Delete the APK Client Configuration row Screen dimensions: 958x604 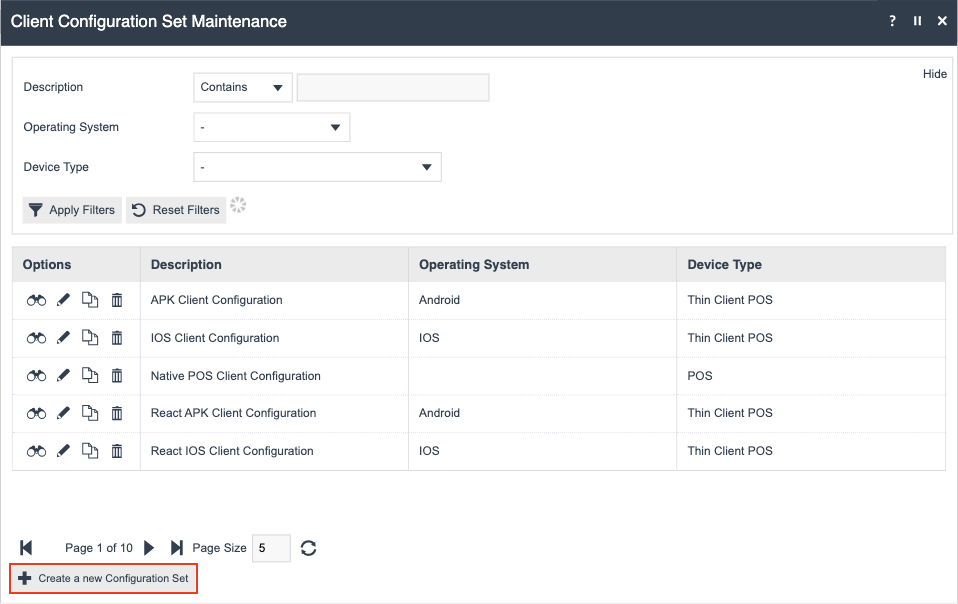(117, 300)
